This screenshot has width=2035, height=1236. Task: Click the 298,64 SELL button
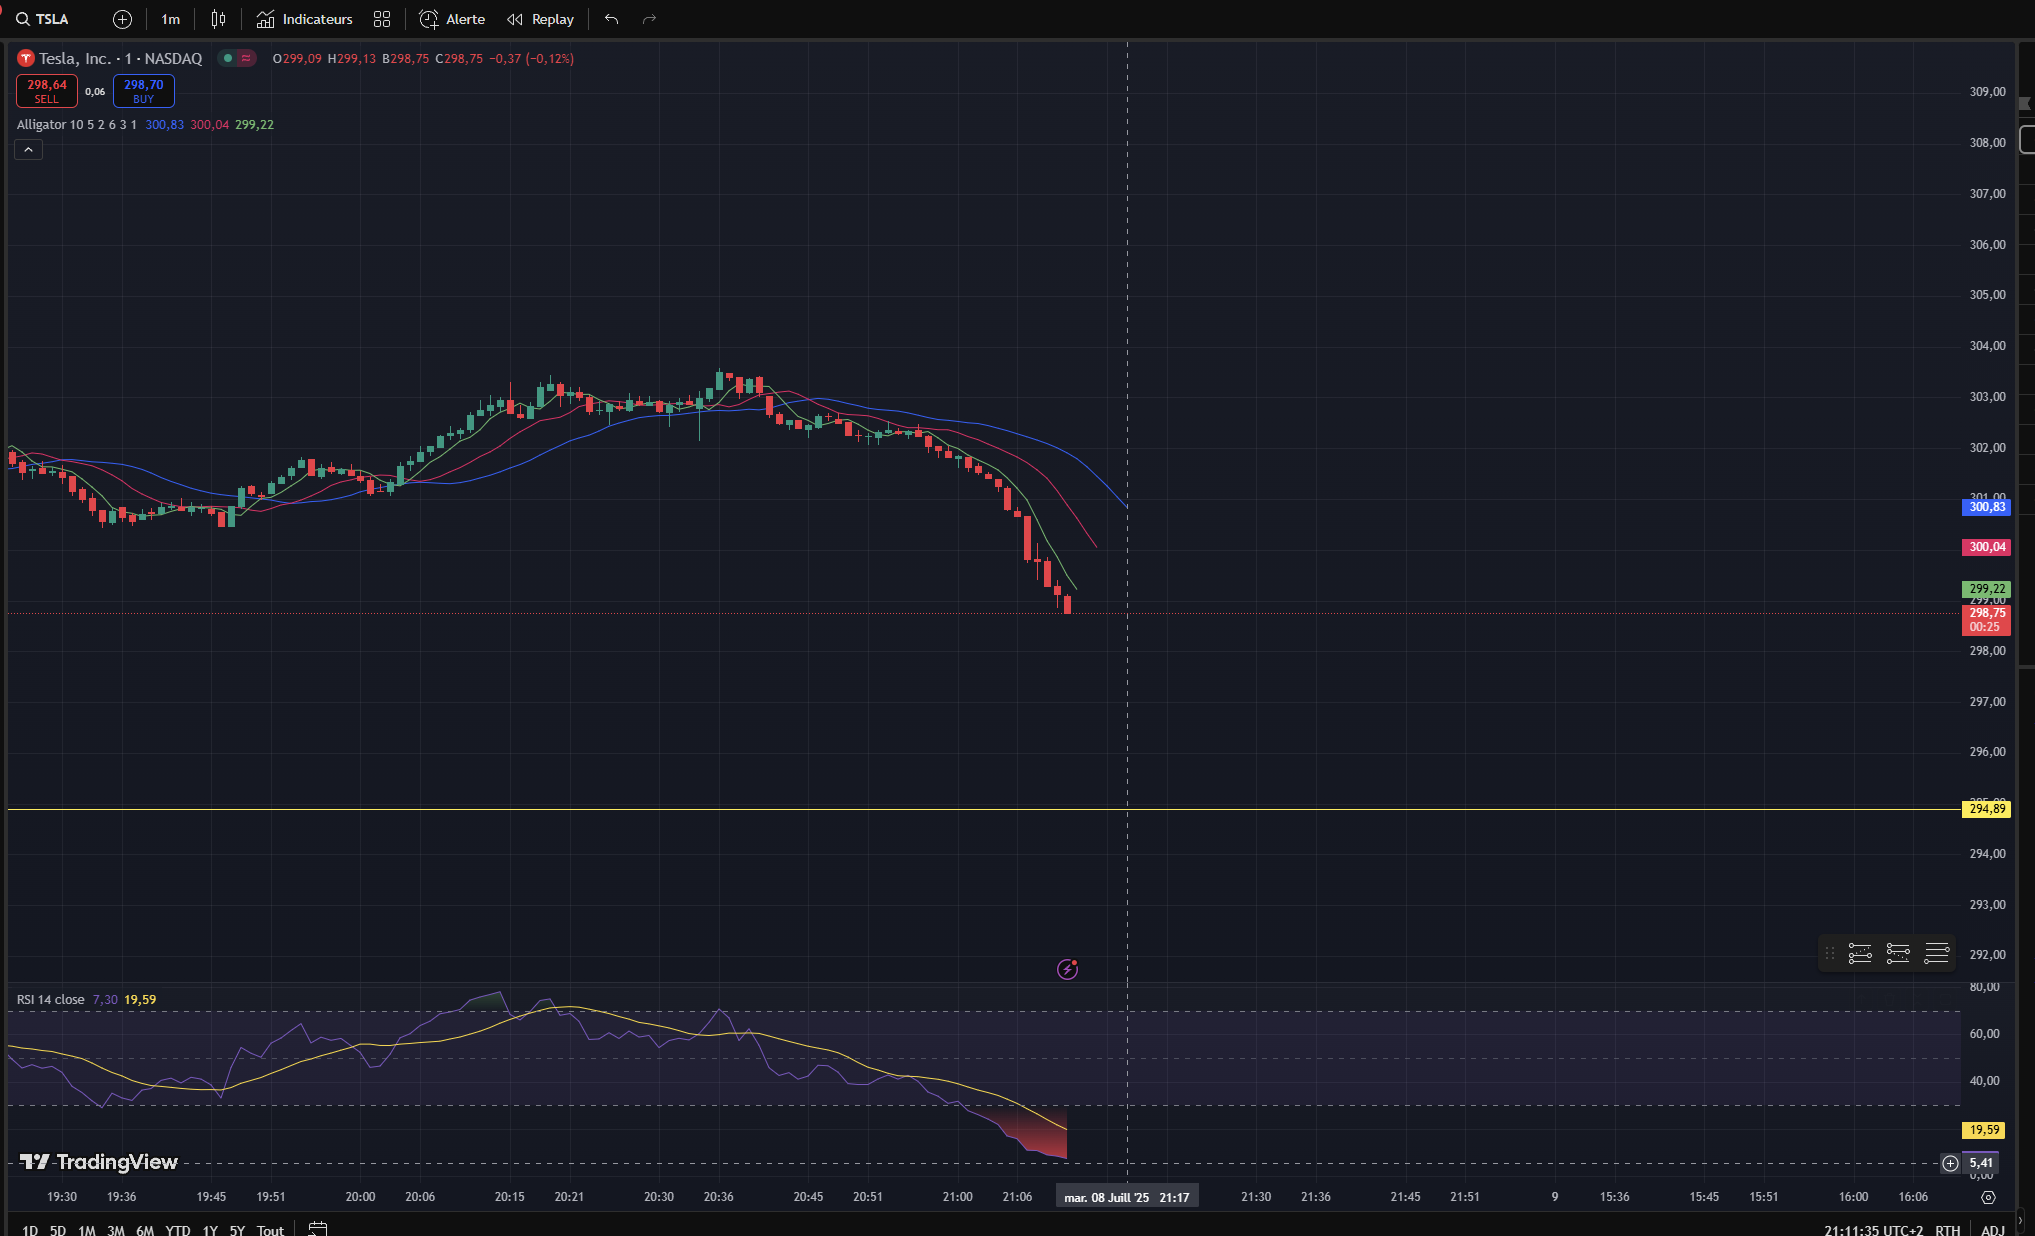47,91
